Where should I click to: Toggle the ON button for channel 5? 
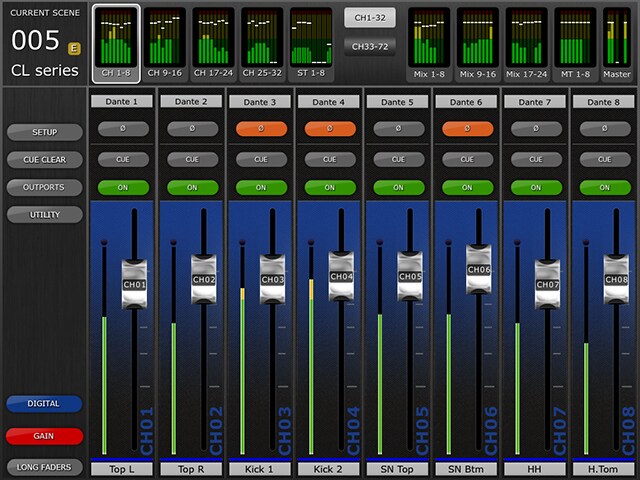398,187
